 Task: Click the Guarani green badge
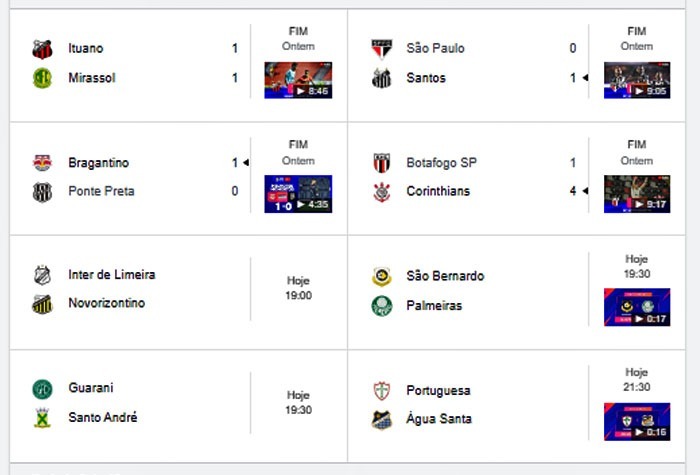42,389
